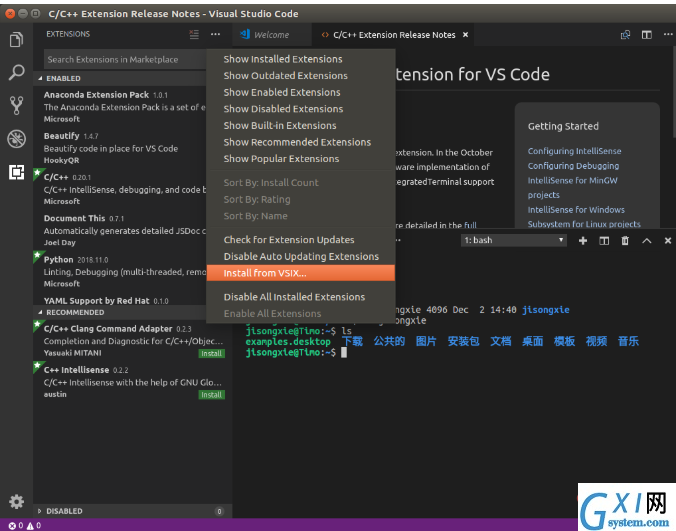Click errors count in status bar

(x=16, y=525)
